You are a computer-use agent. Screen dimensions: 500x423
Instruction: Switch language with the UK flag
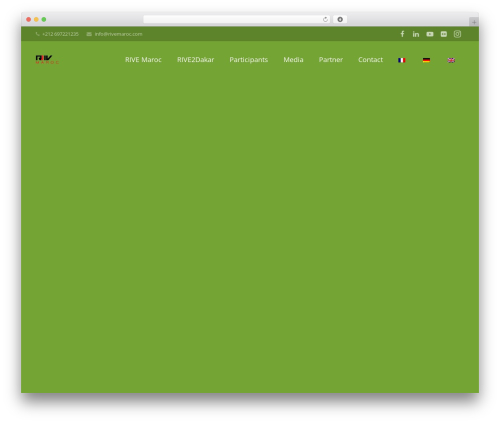click(451, 60)
